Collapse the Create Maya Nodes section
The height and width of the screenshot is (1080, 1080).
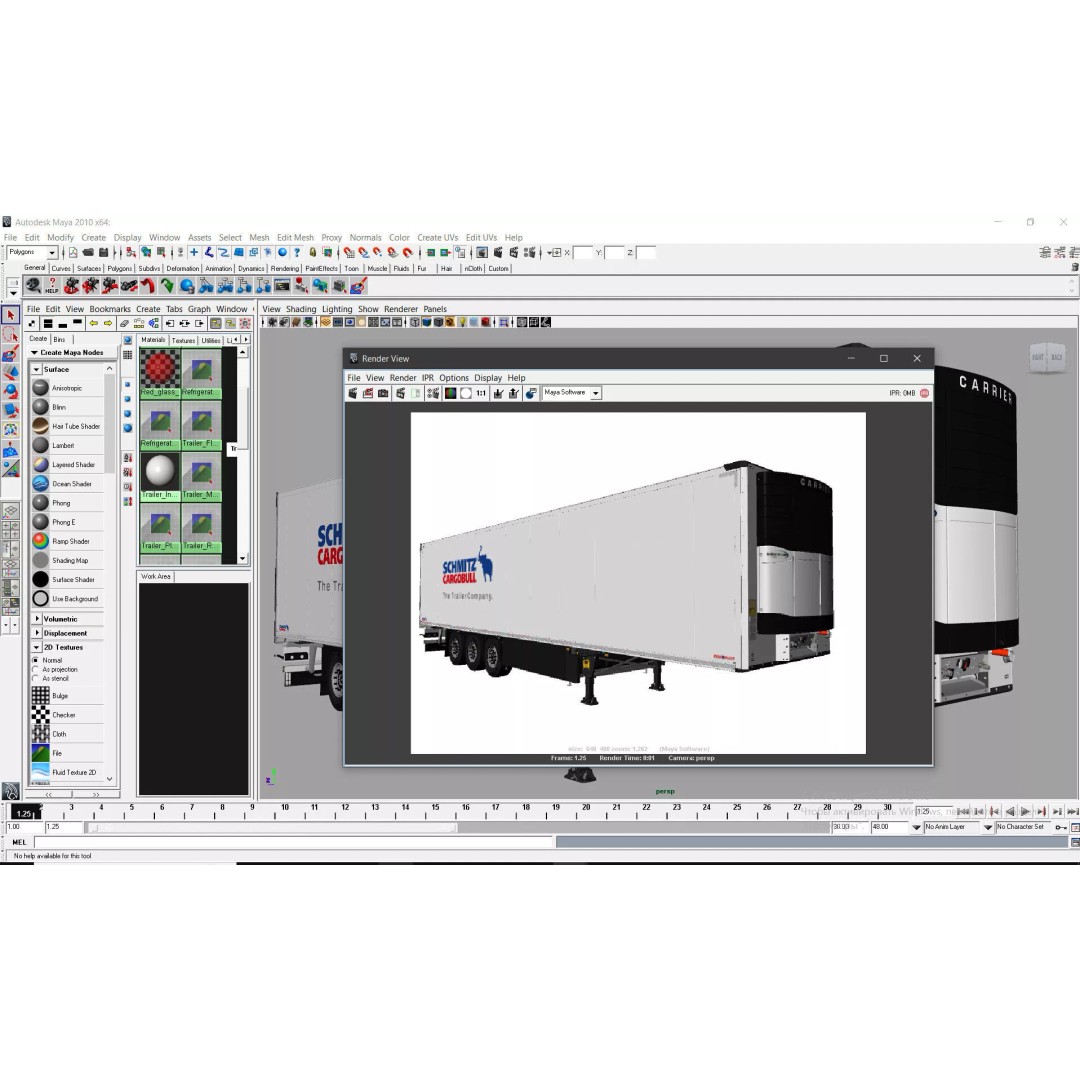[x=34, y=352]
